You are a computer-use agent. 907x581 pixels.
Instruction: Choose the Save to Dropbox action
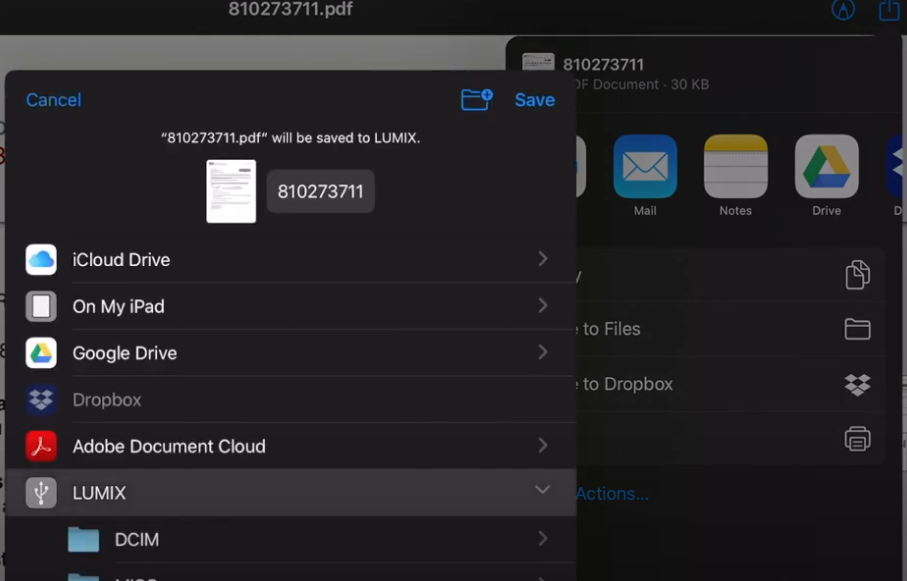pos(730,384)
